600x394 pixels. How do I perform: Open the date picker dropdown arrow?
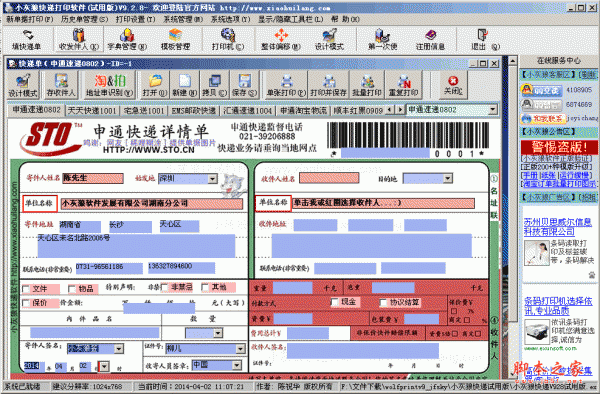click(x=104, y=367)
